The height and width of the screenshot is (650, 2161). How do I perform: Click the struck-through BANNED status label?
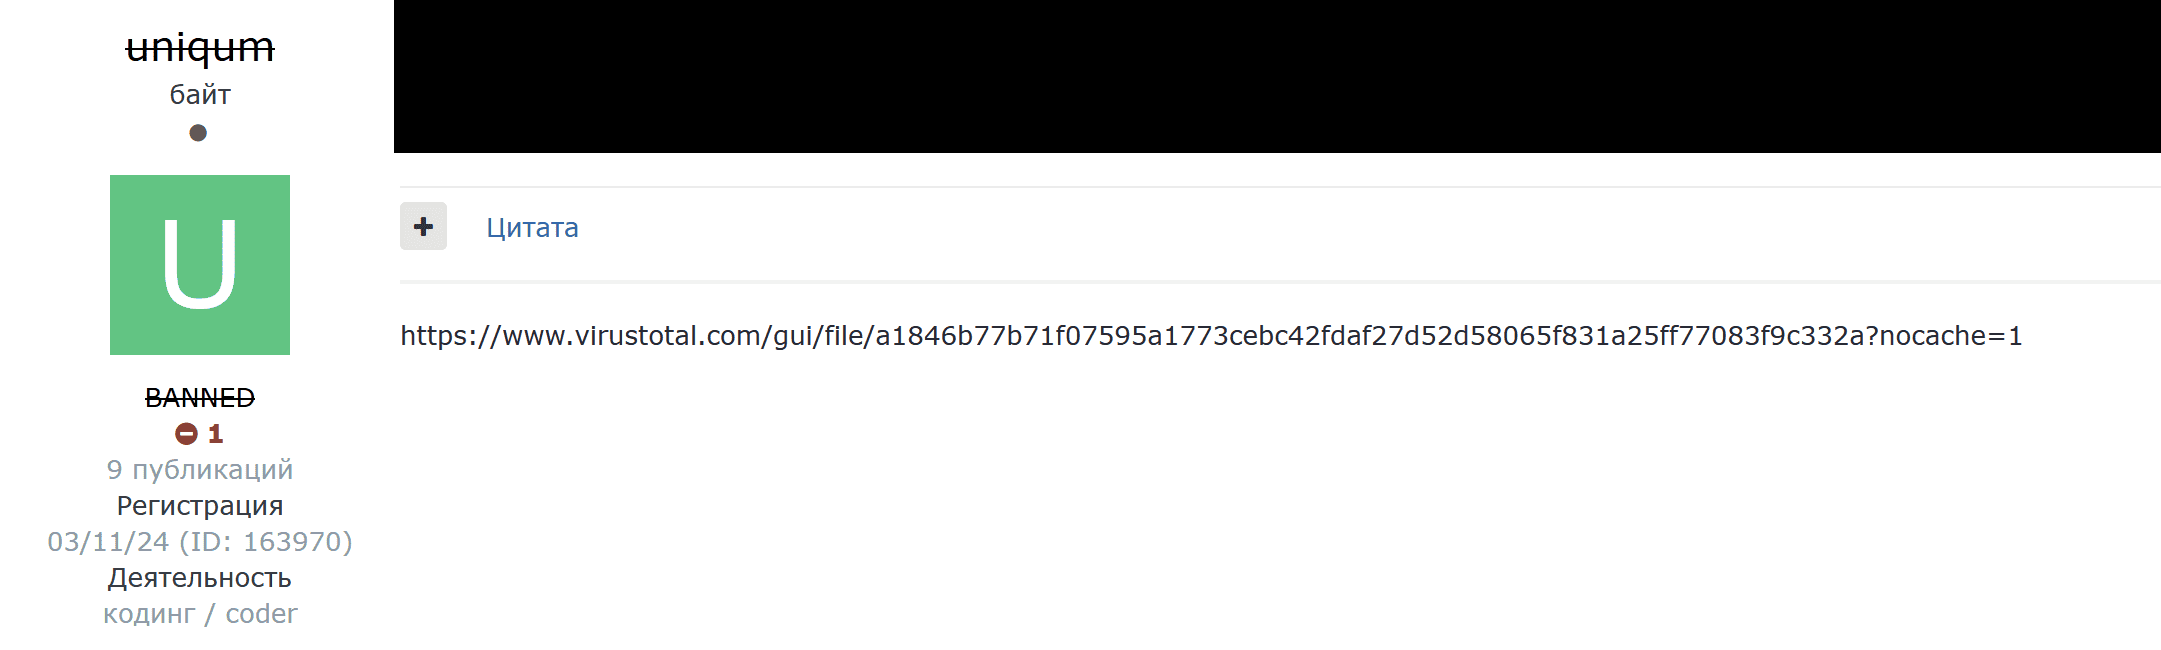(x=200, y=398)
